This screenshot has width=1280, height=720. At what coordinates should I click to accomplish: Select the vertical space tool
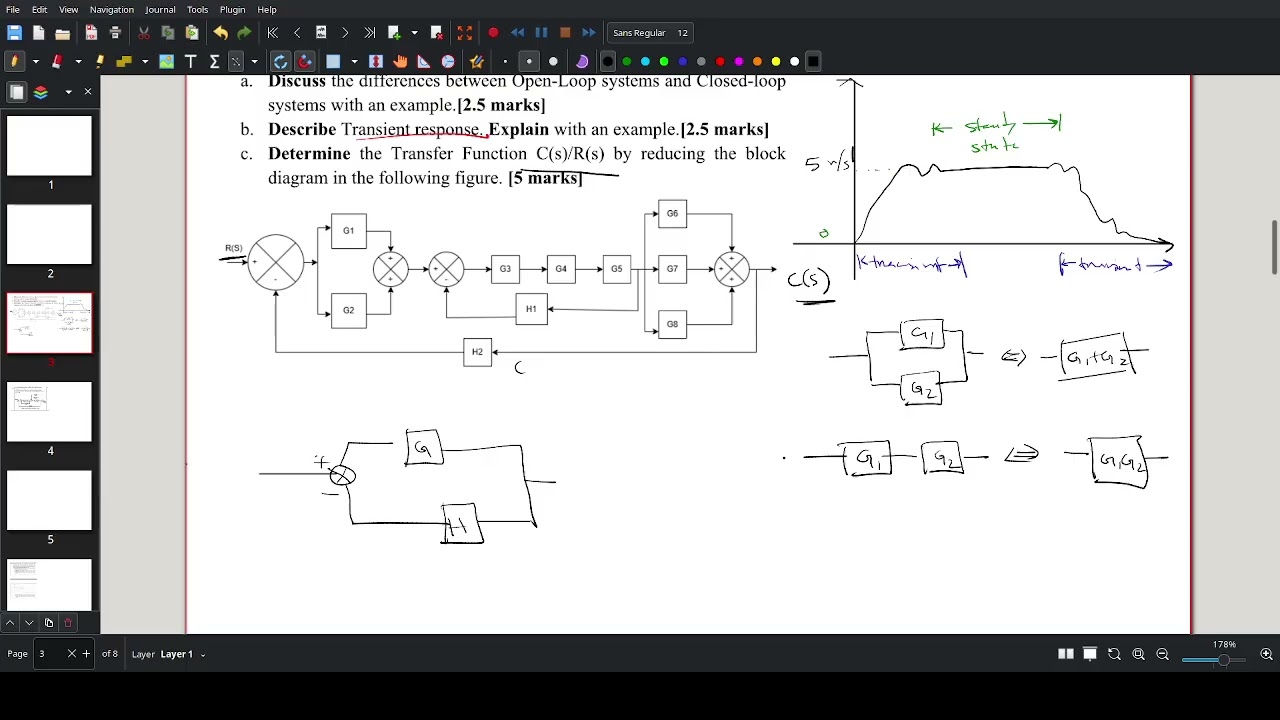[376, 61]
